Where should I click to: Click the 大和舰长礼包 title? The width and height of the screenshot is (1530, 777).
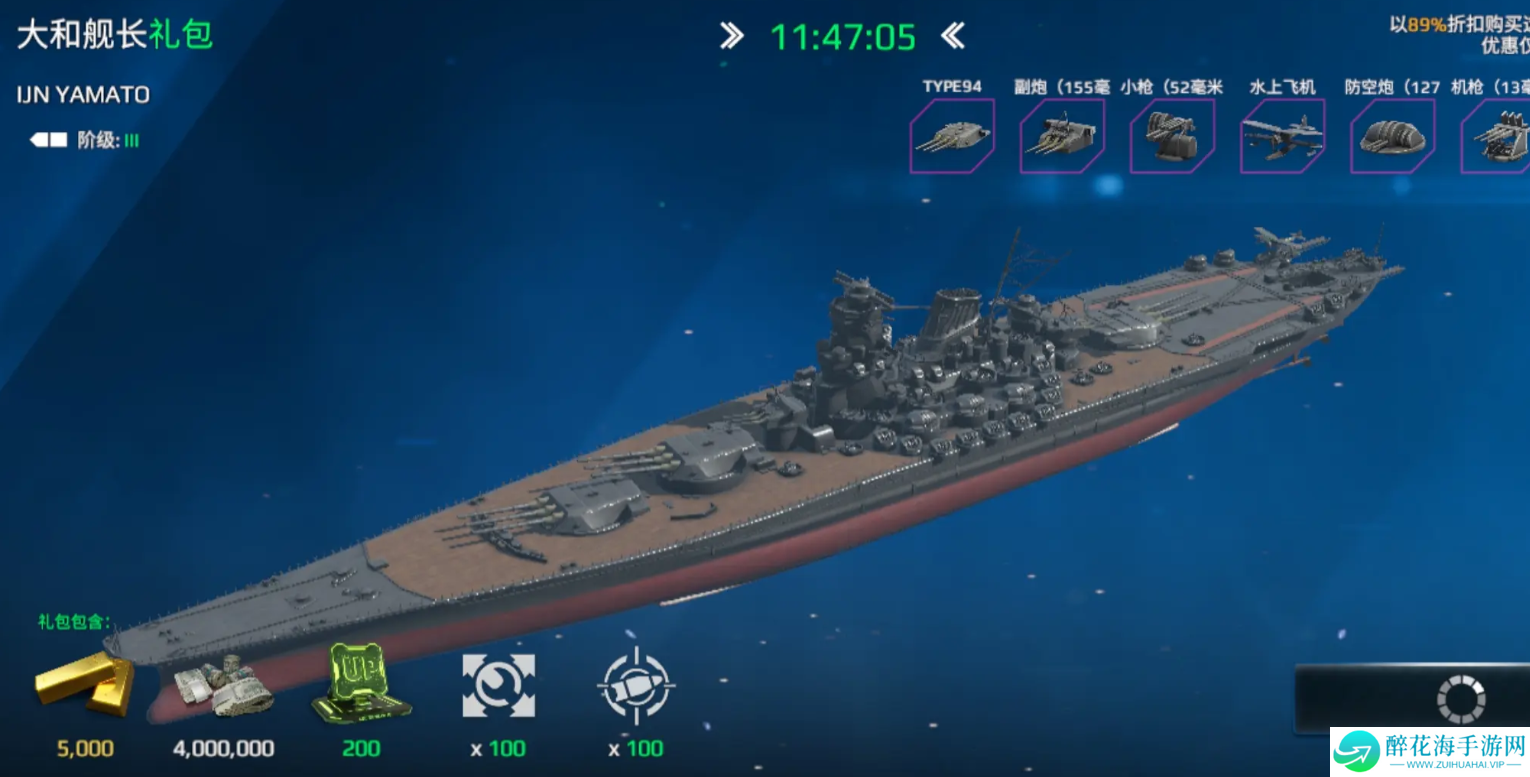(x=114, y=35)
